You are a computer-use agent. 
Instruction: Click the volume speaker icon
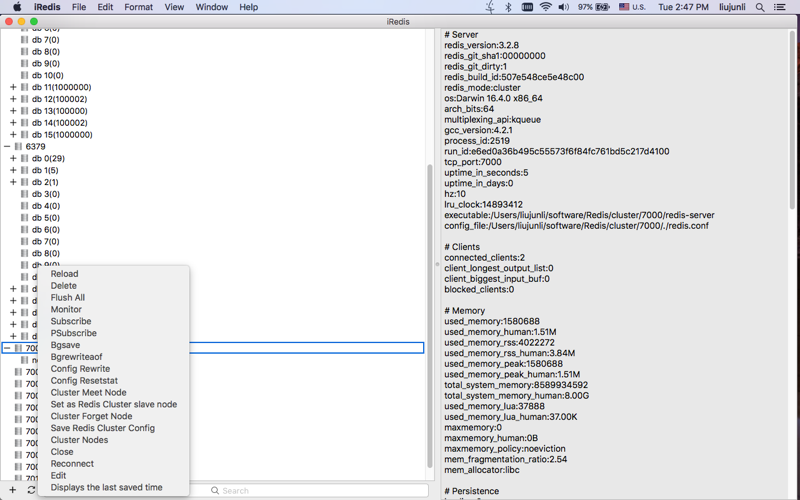point(564,7)
